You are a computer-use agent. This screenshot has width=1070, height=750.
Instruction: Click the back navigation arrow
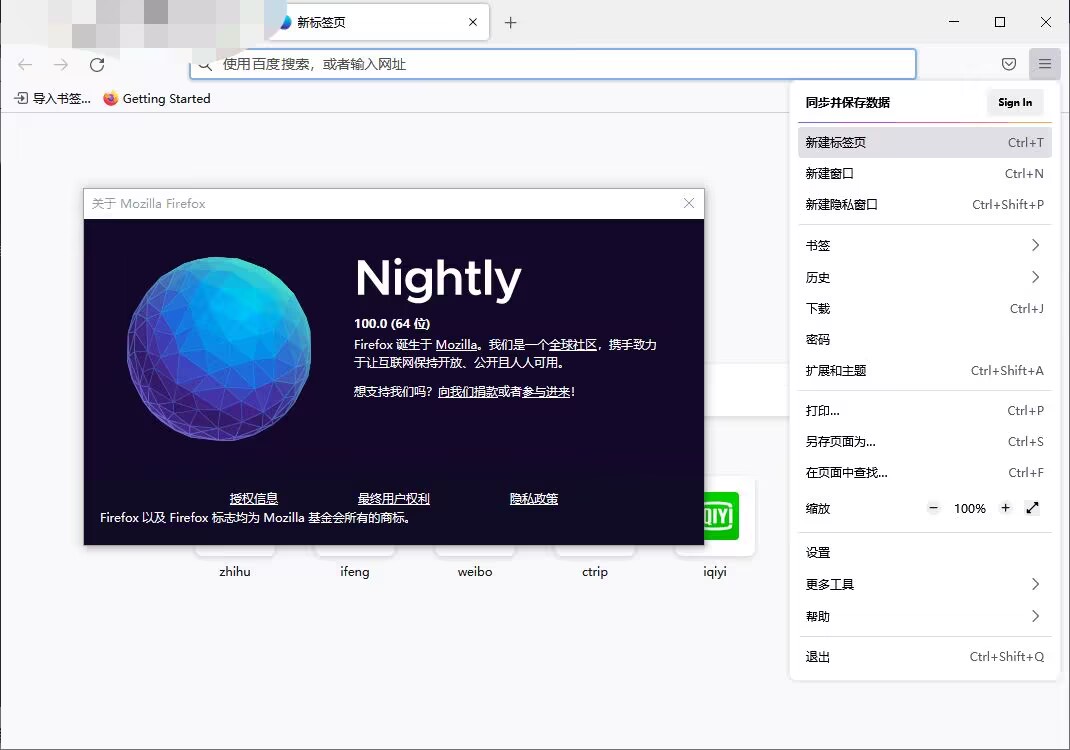24,64
